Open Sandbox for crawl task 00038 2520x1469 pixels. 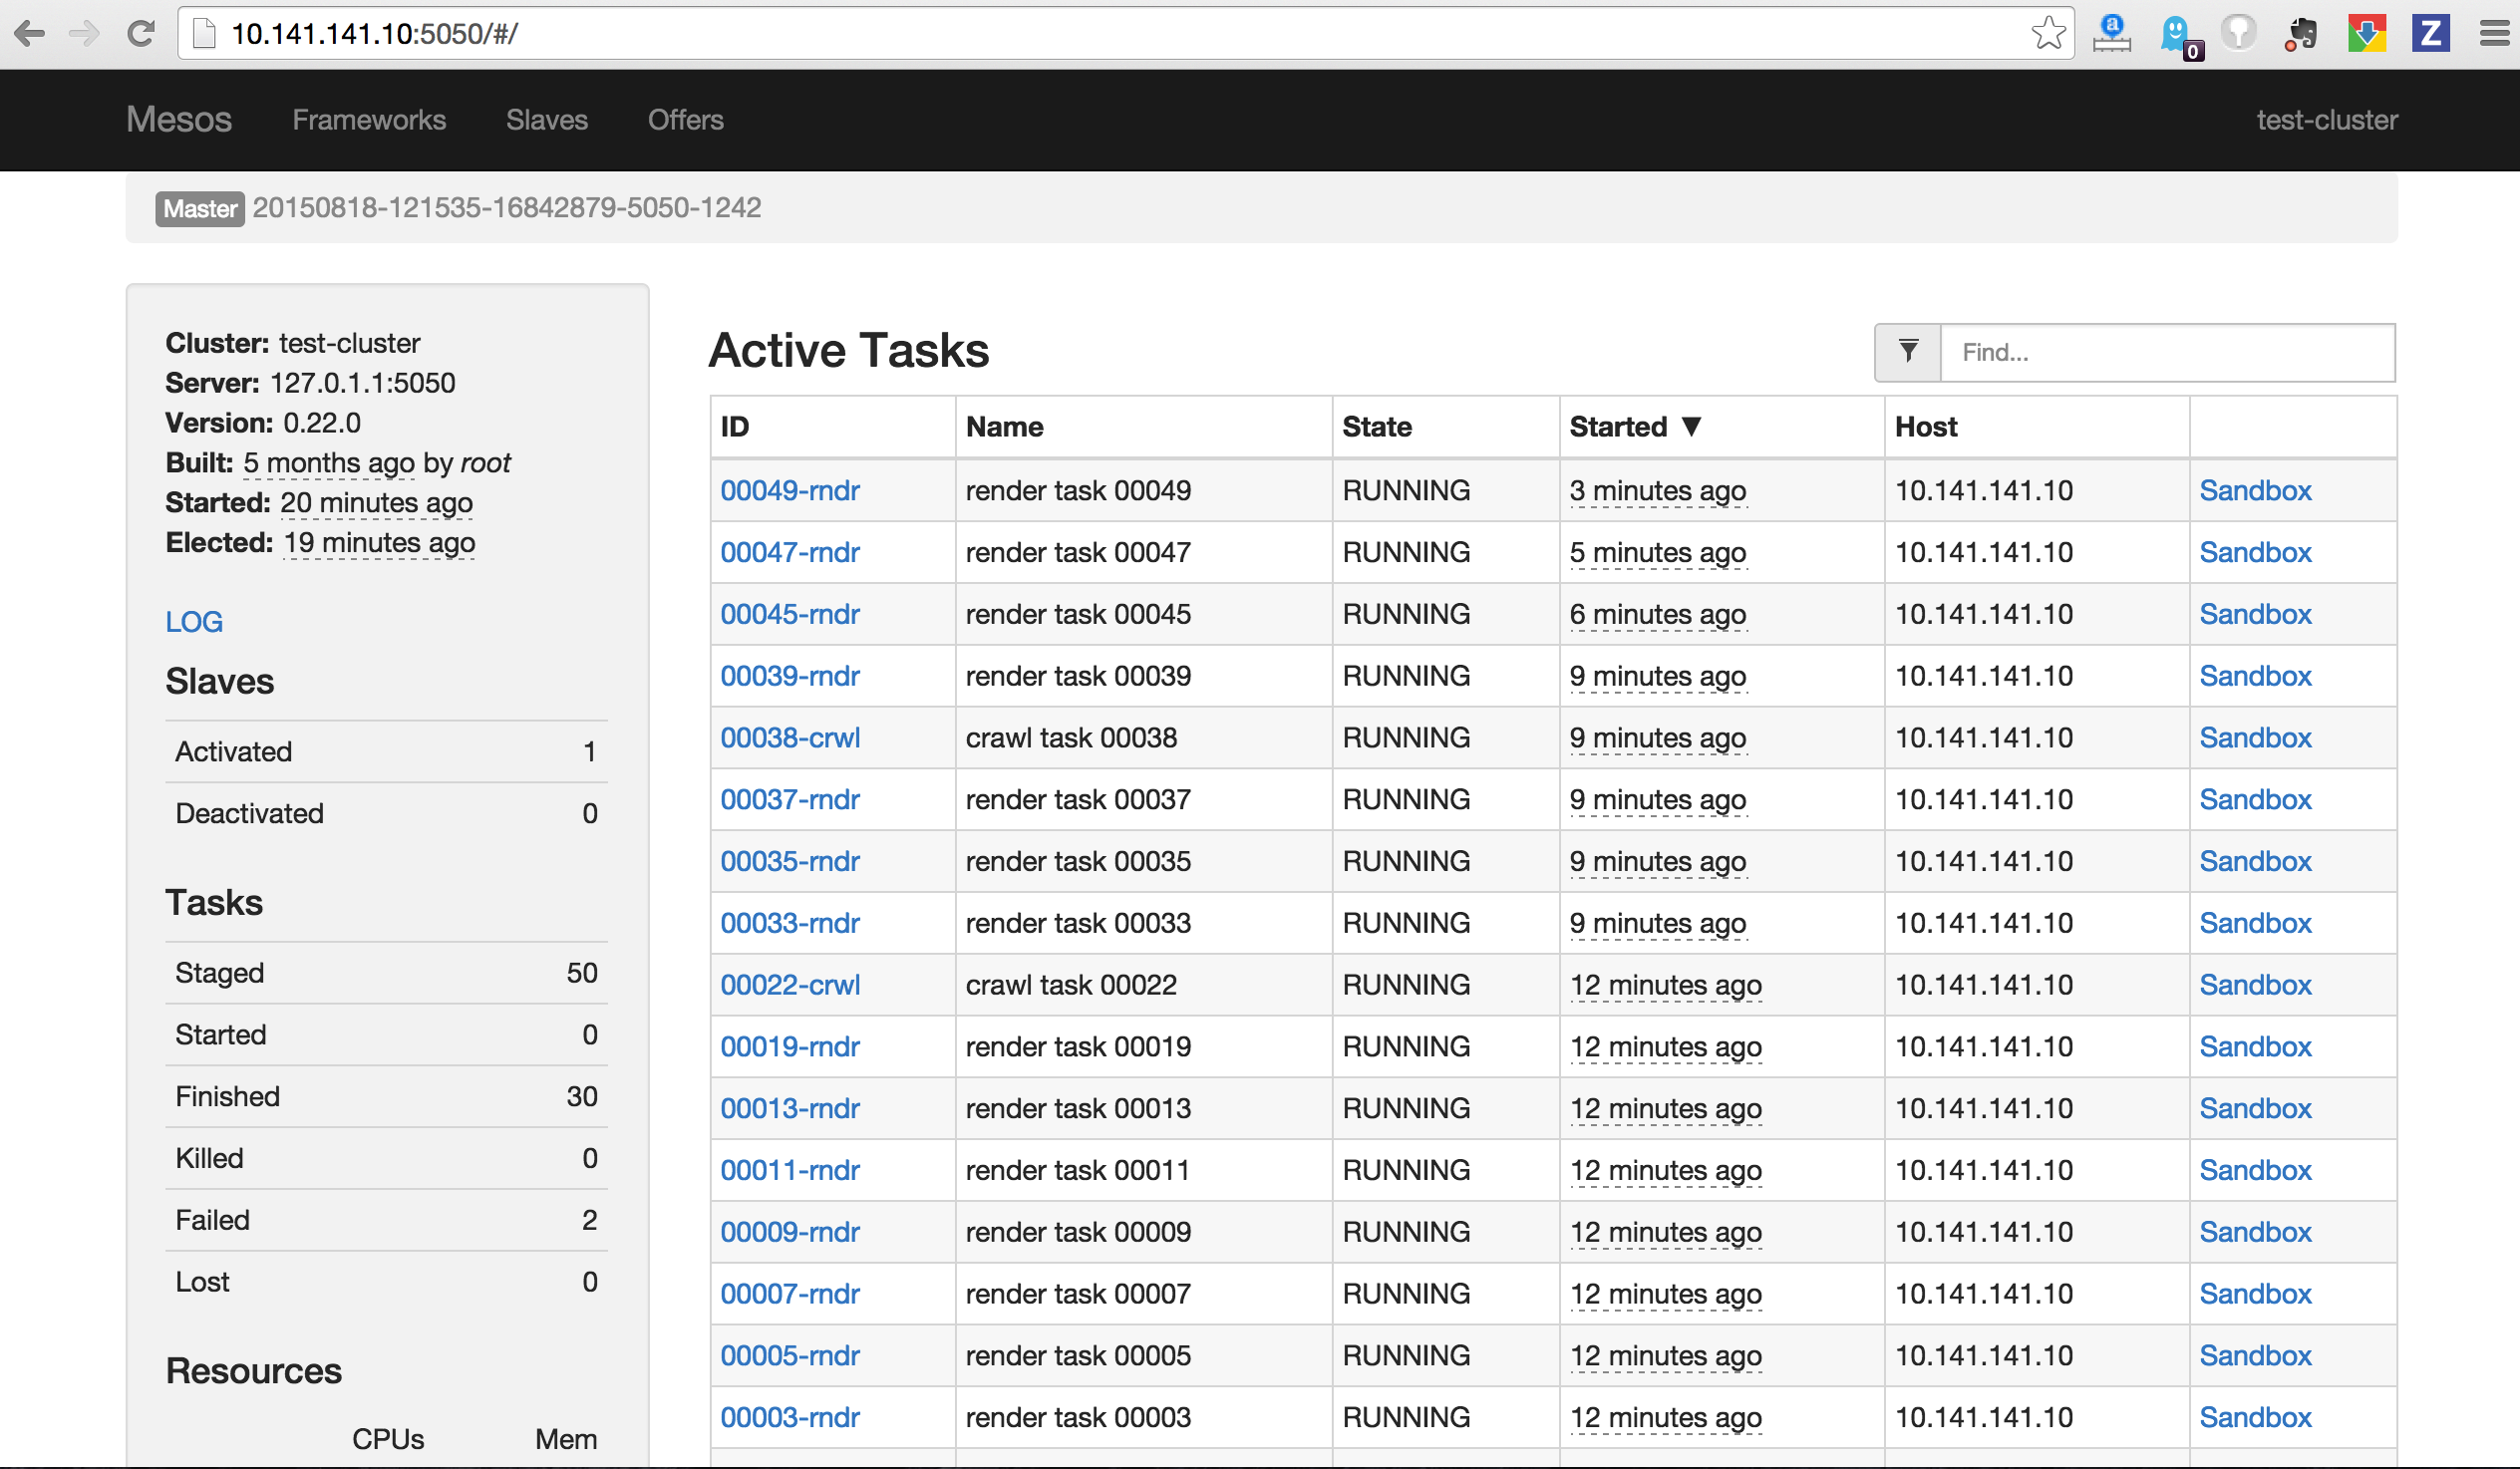[2254, 738]
